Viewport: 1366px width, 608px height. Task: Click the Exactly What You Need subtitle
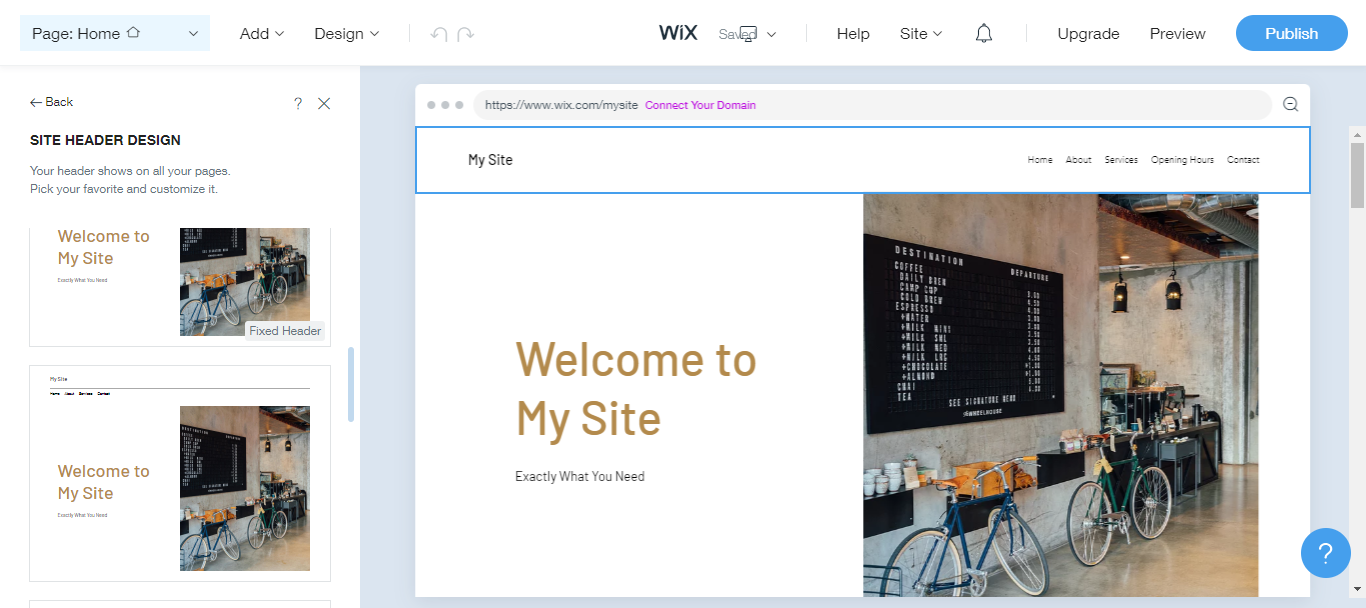click(x=580, y=476)
